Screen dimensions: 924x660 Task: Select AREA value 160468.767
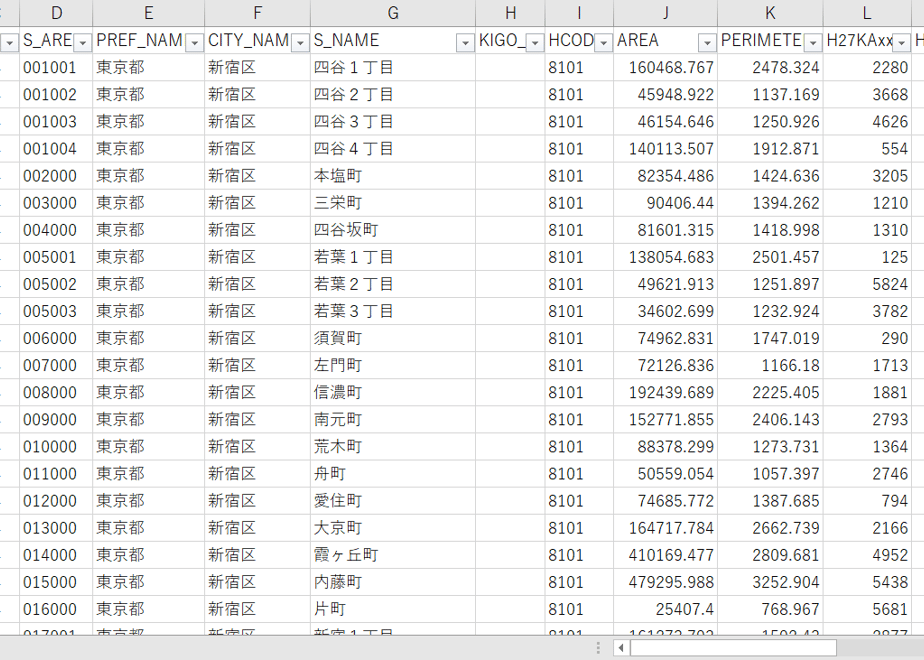[x=665, y=67]
